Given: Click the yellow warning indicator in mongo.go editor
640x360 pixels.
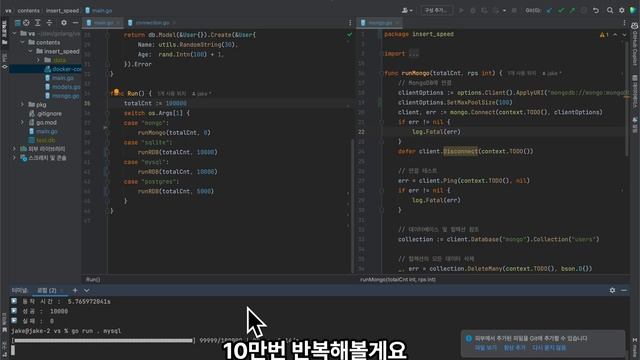Looking at the screenshot, I should click(x=604, y=35).
